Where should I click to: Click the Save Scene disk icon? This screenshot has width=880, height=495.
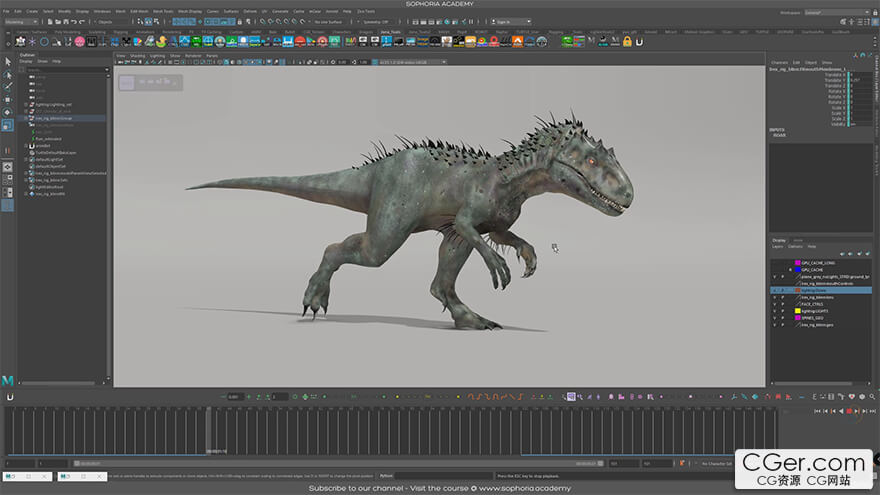pyautogui.click(x=66, y=22)
